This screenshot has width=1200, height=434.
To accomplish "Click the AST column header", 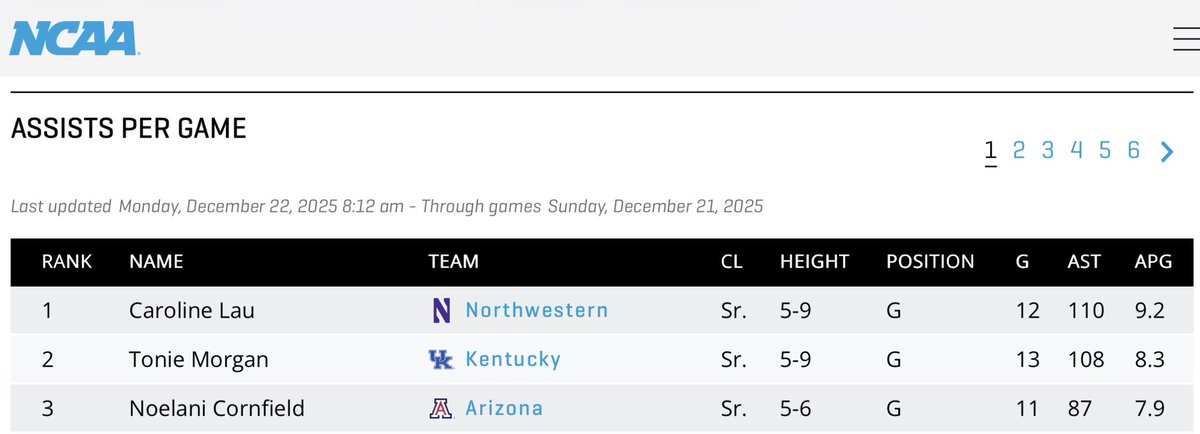I will tap(1084, 262).
